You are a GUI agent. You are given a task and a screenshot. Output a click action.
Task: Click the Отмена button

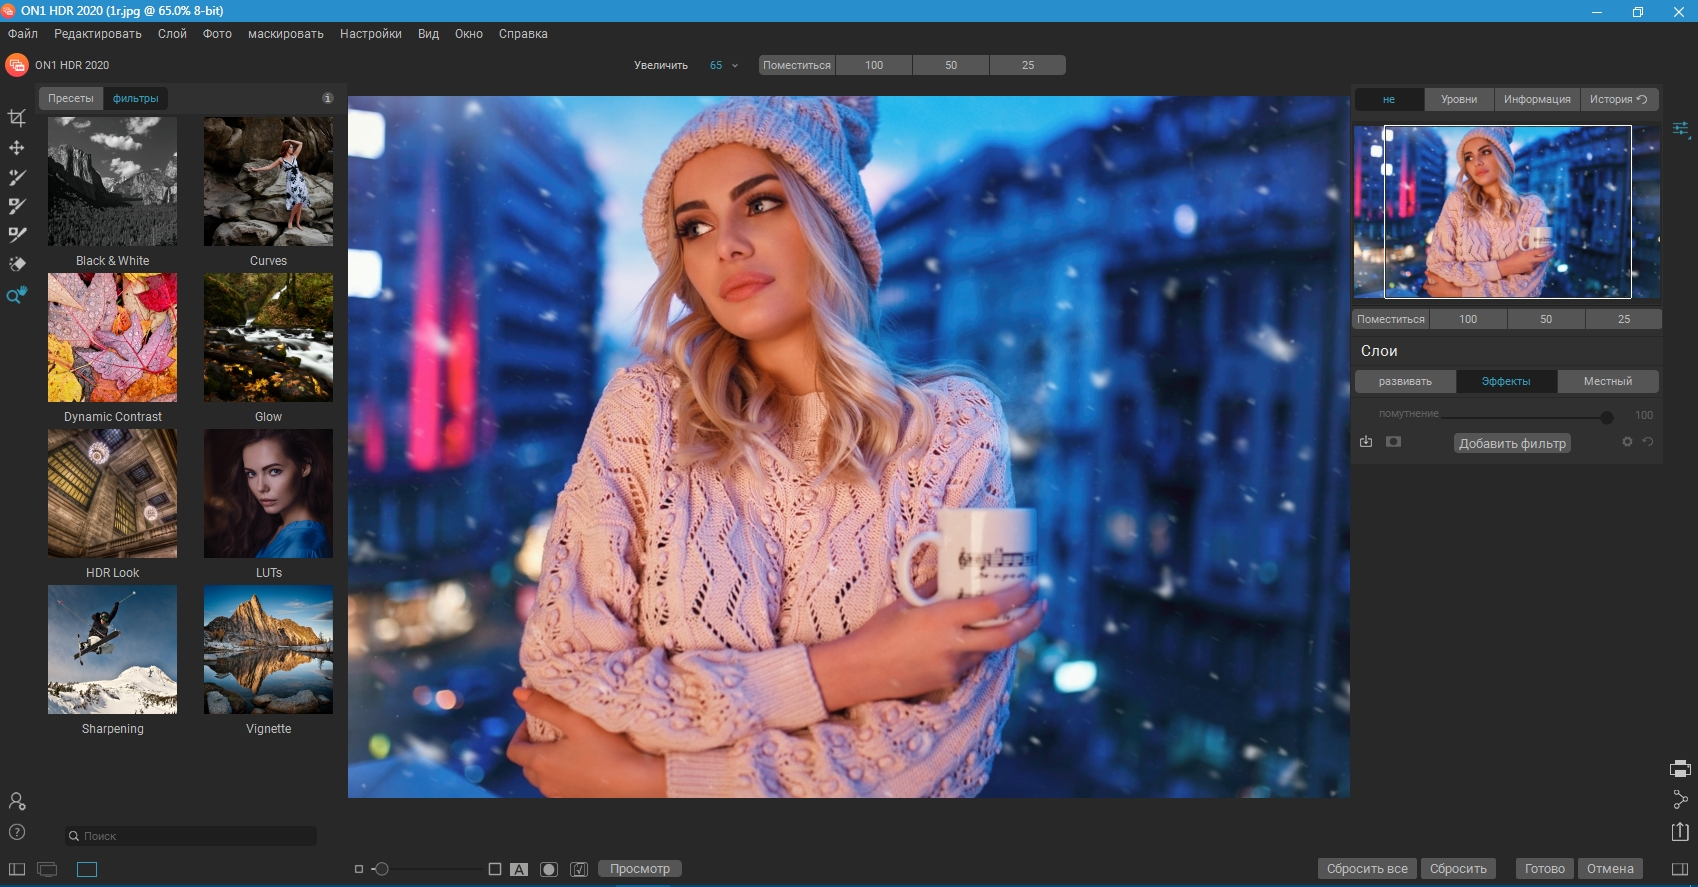pos(1610,869)
